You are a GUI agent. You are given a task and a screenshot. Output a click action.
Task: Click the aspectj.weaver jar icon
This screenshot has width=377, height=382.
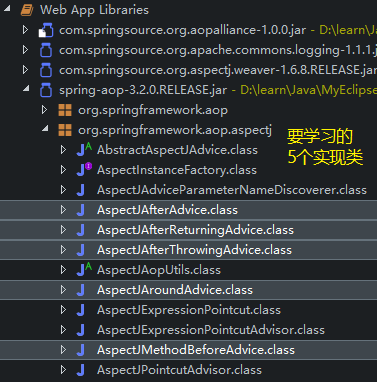click(x=46, y=70)
